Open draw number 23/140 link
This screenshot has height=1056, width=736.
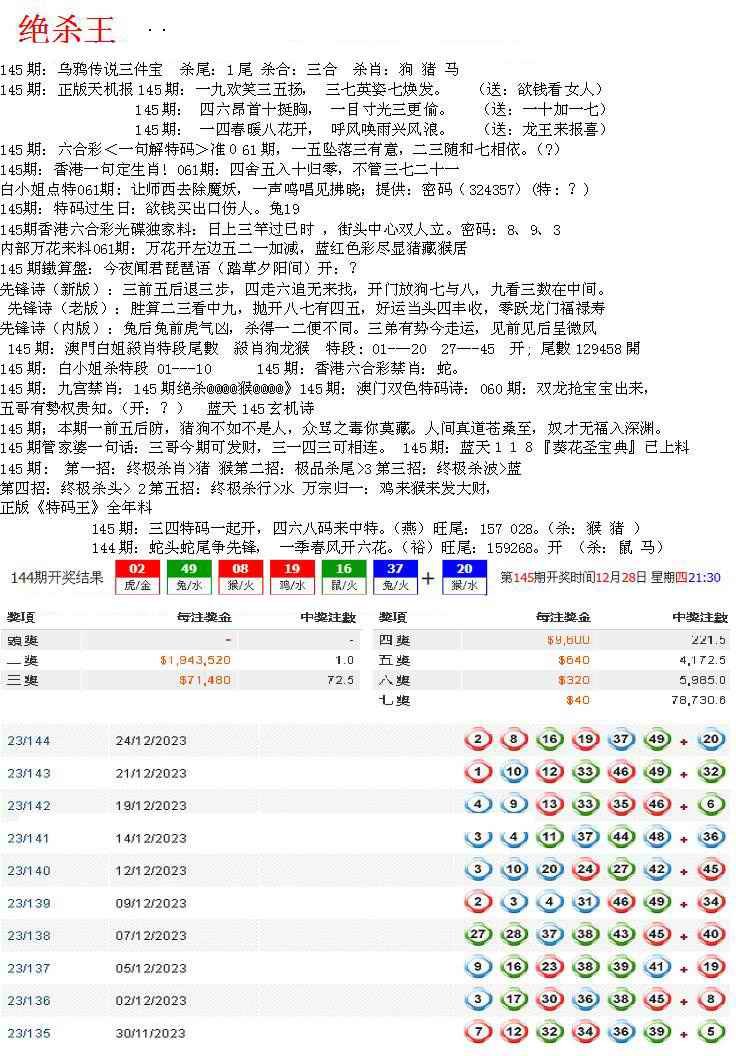point(28,871)
